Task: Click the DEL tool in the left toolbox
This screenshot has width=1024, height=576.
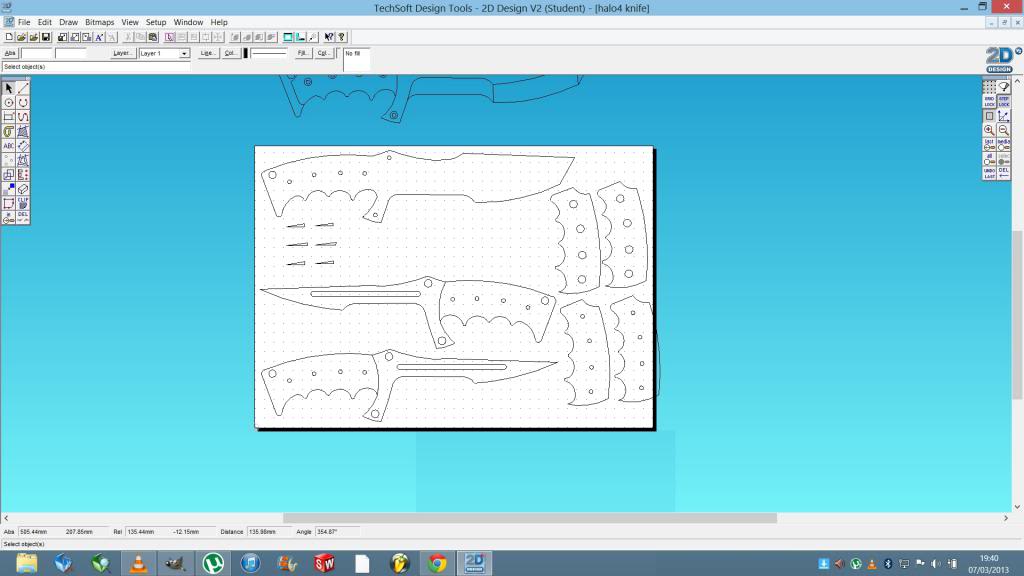Action: [23, 217]
